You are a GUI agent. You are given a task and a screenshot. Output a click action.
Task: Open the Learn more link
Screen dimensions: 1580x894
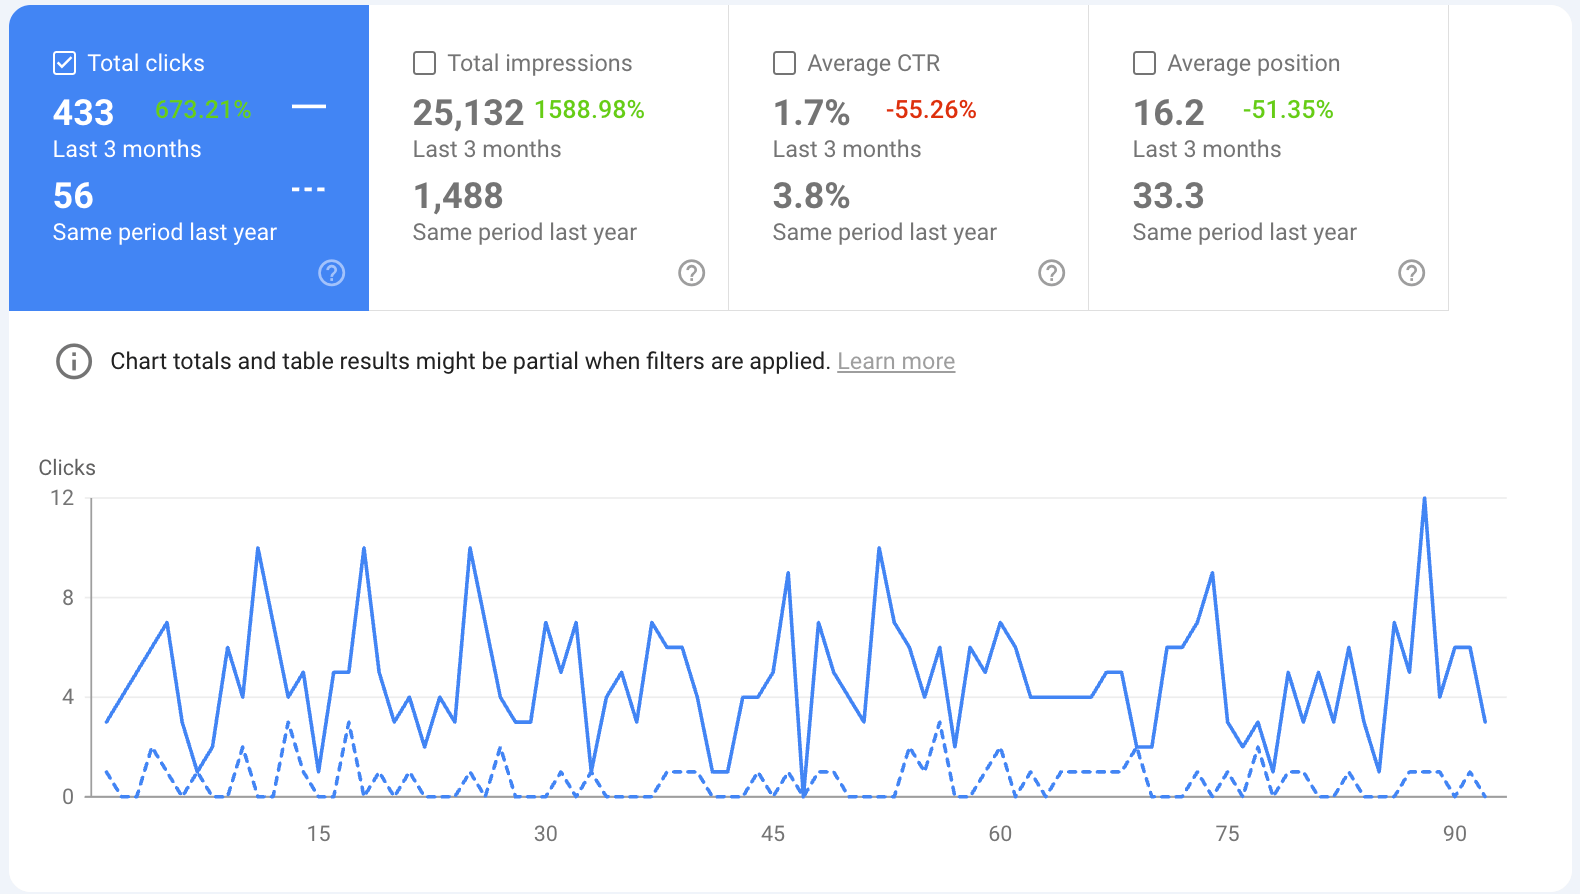(895, 361)
